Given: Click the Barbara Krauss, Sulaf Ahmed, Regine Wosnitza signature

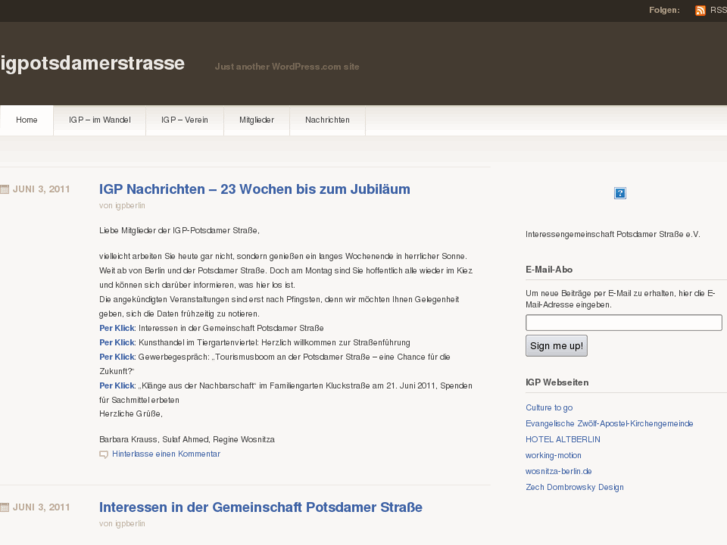Looking at the screenshot, I should 187,439.
